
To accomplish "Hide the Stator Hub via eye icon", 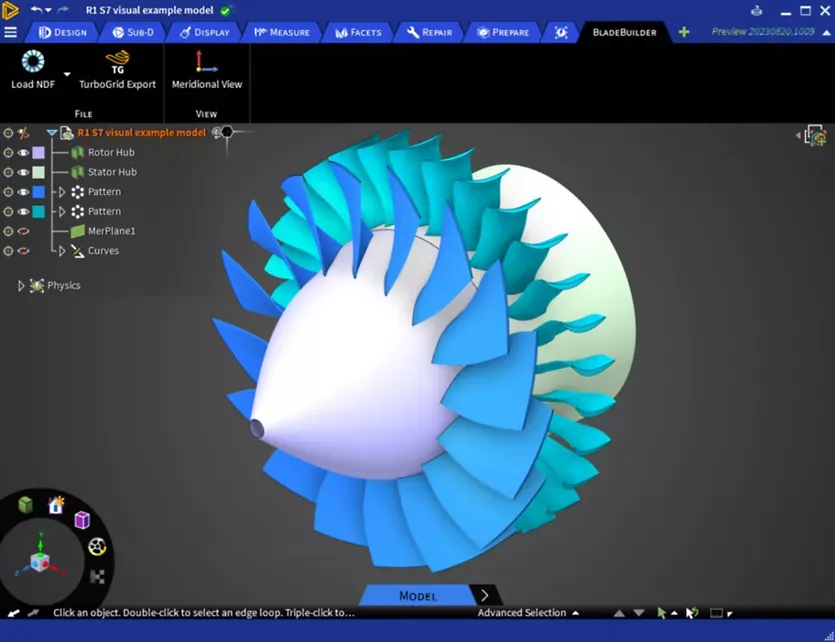I will tap(23, 172).
